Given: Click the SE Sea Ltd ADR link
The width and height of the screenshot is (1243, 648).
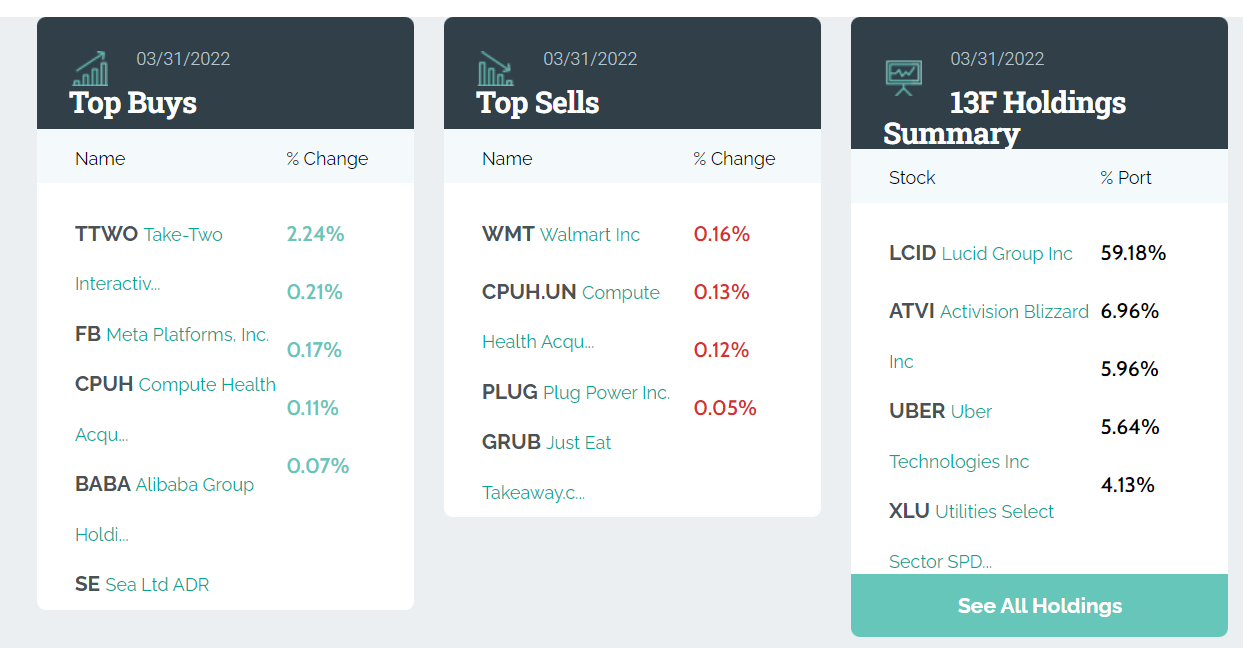Looking at the screenshot, I should click(x=142, y=585).
